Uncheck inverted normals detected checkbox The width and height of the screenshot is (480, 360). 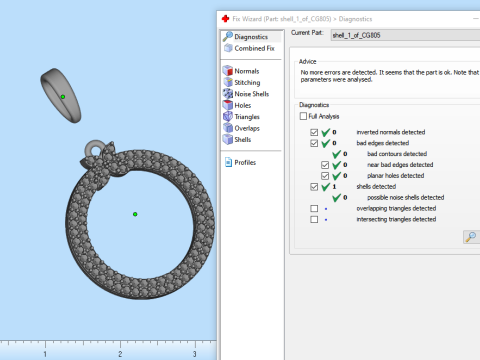tap(314, 132)
